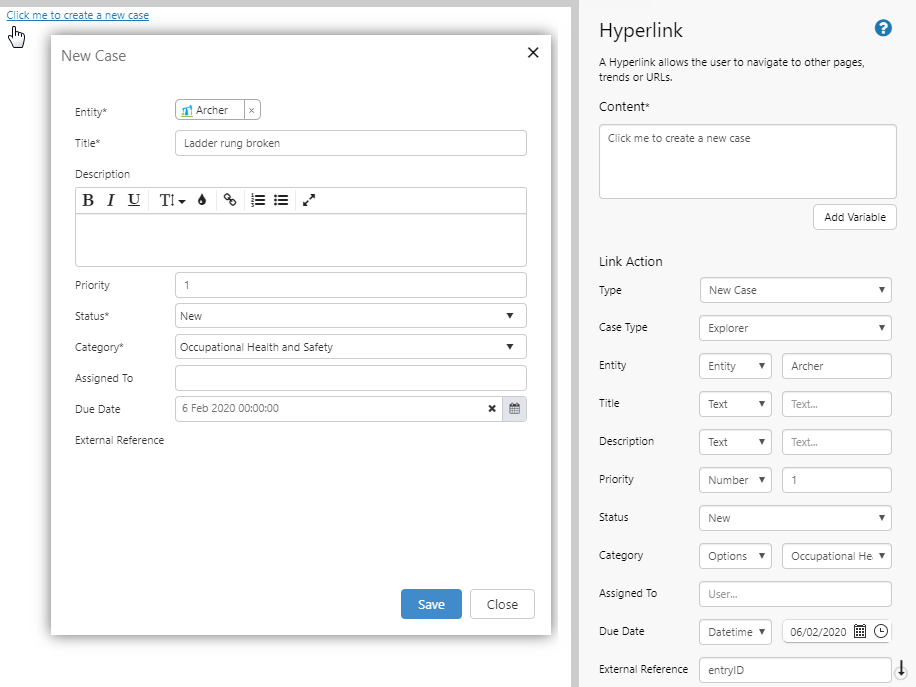Viewport: 916px width, 687px height.
Task: Expand the Description editor to fullscreen
Action: tap(309, 200)
